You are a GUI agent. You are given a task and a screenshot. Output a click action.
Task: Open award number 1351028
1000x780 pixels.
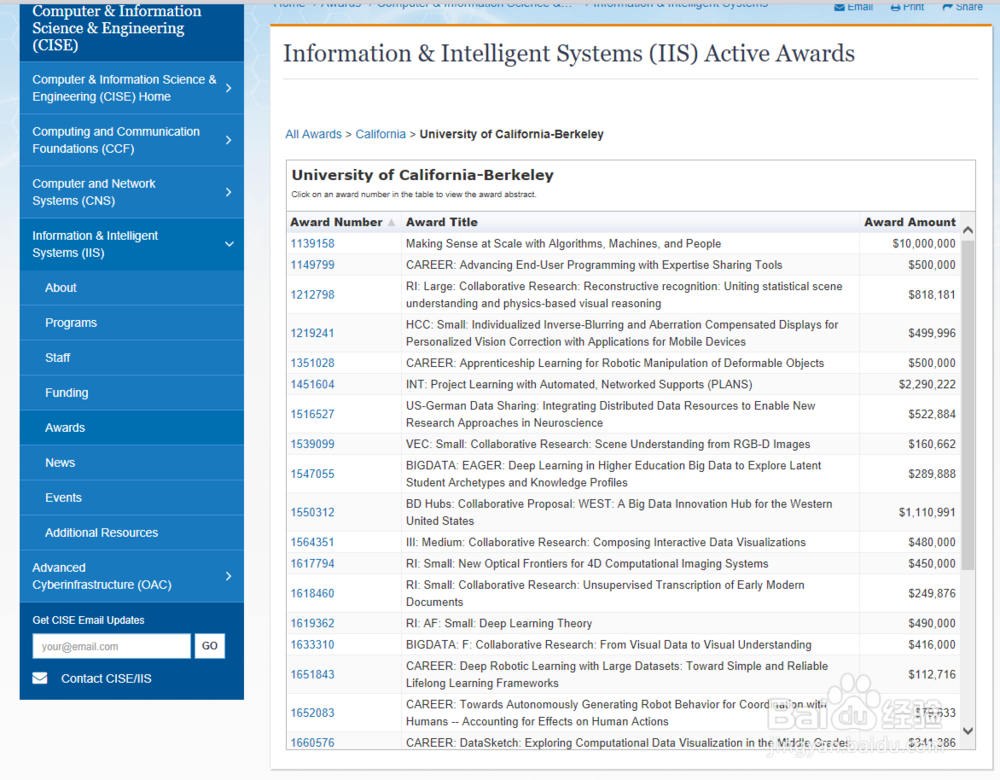(x=312, y=363)
